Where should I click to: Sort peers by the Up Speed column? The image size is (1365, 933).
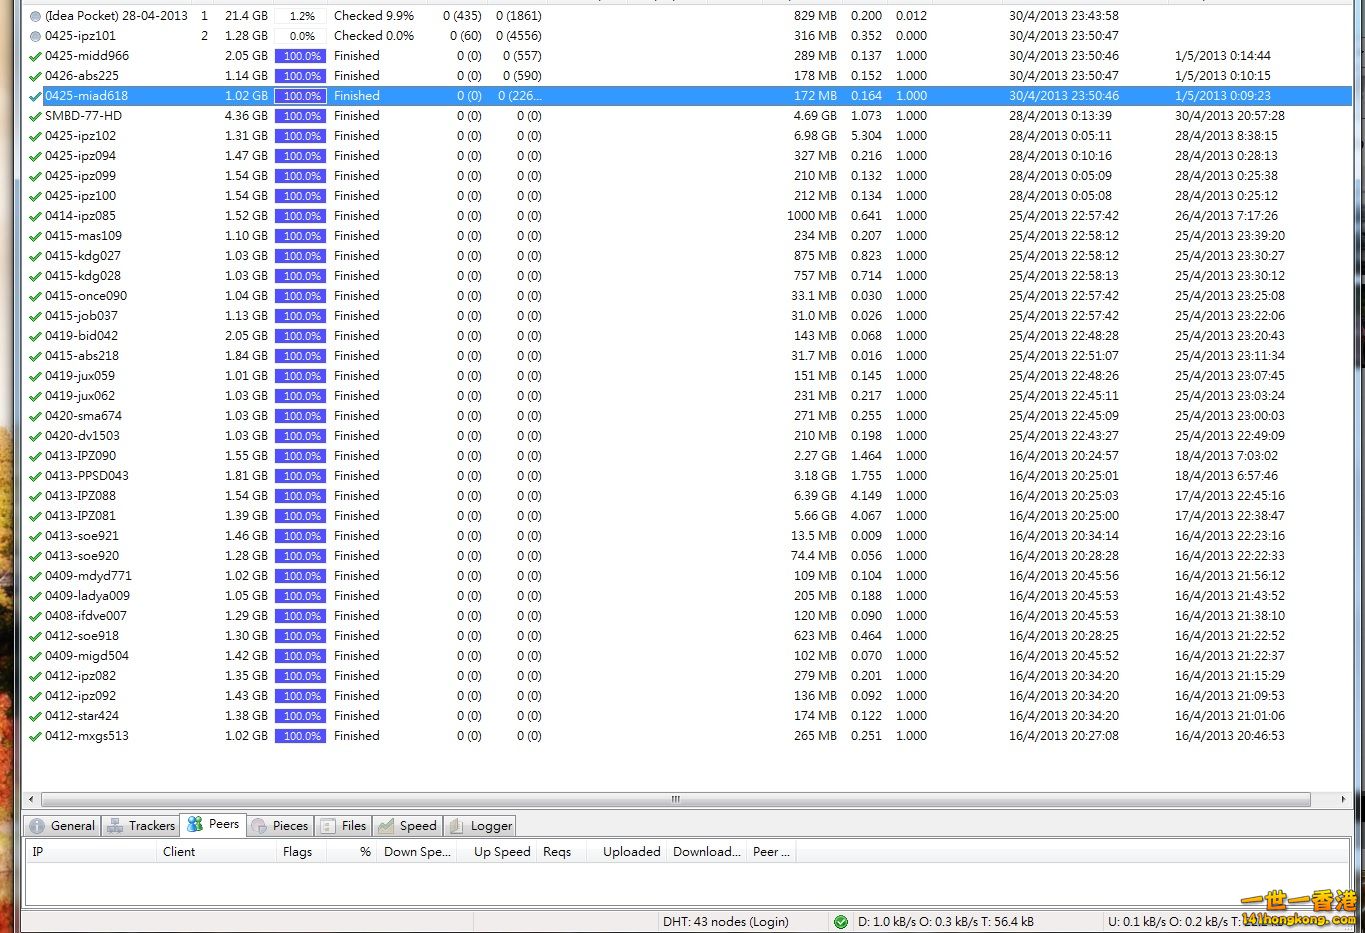502,851
